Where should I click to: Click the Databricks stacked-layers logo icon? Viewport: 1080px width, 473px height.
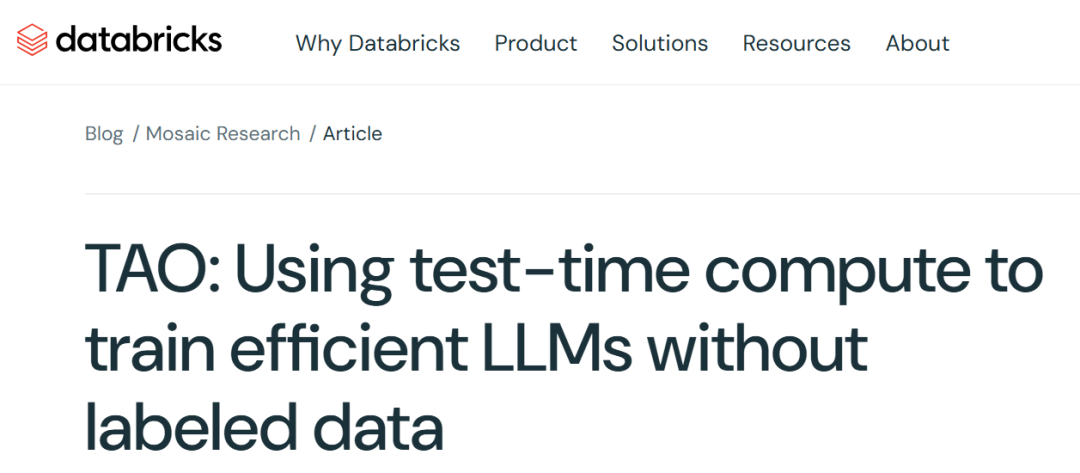(x=32, y=41)
